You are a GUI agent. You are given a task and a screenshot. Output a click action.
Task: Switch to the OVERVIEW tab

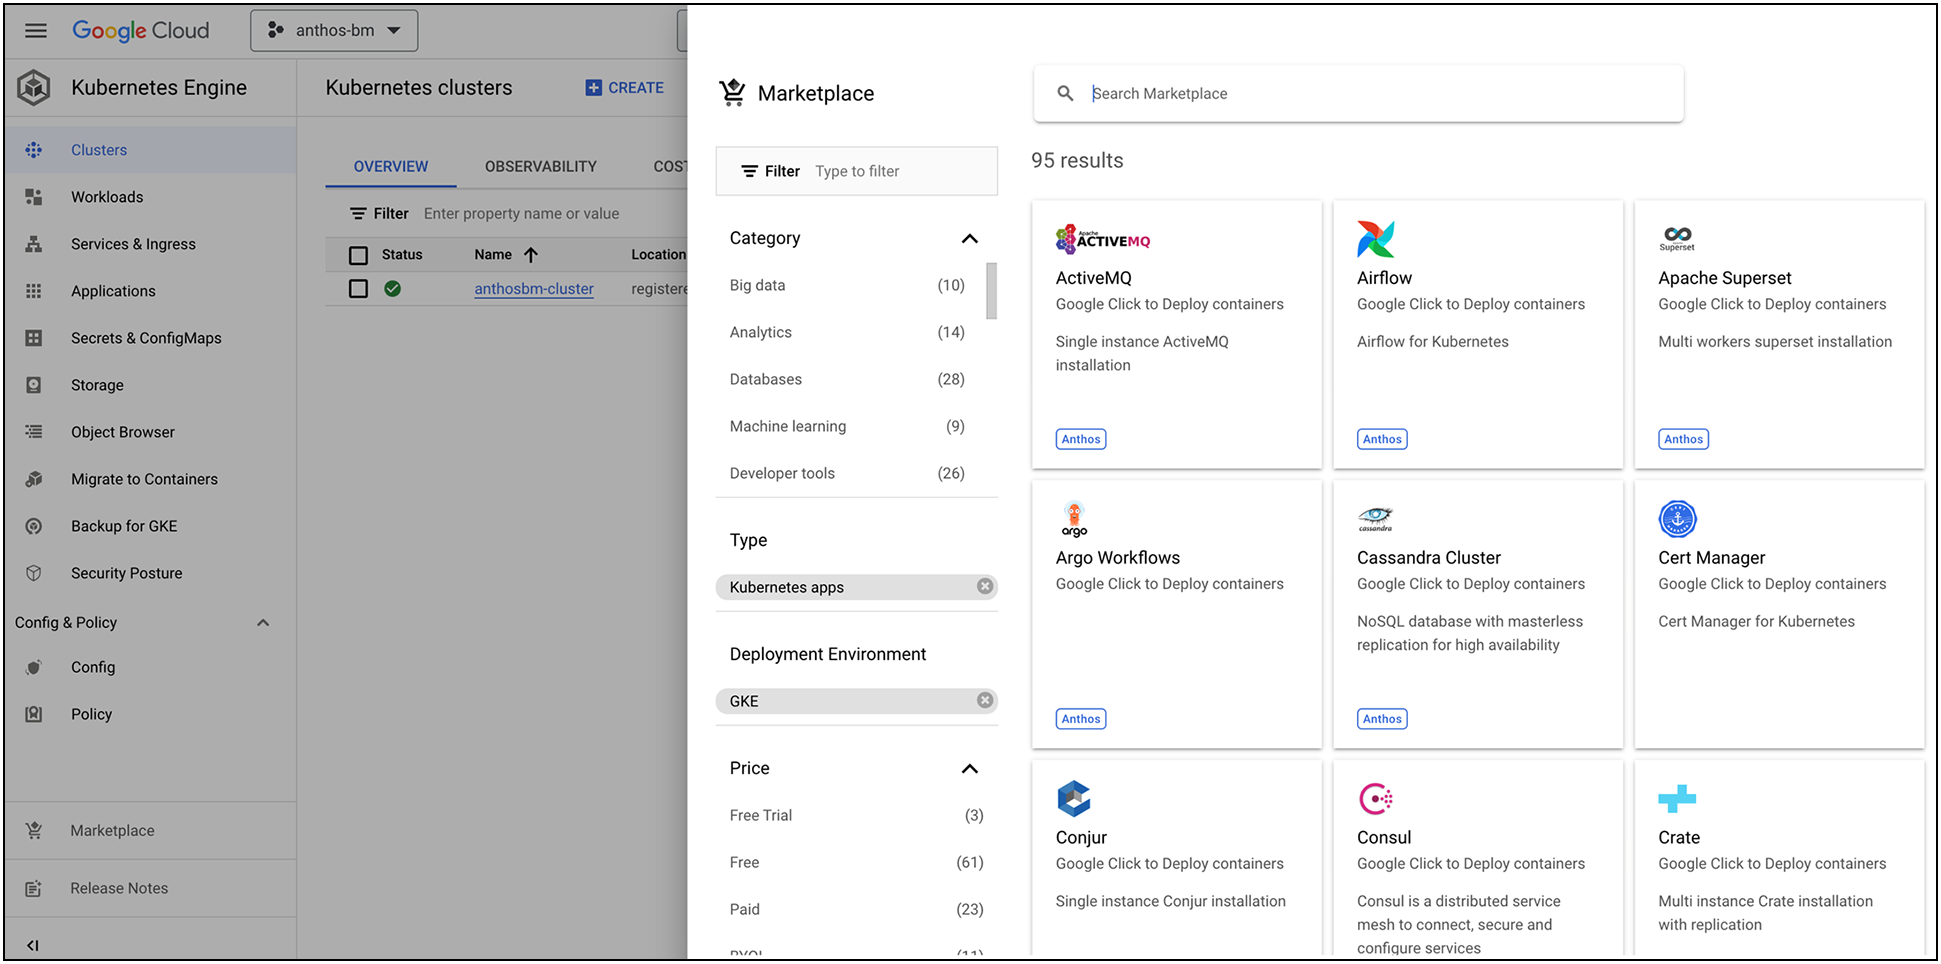(391, 166)
